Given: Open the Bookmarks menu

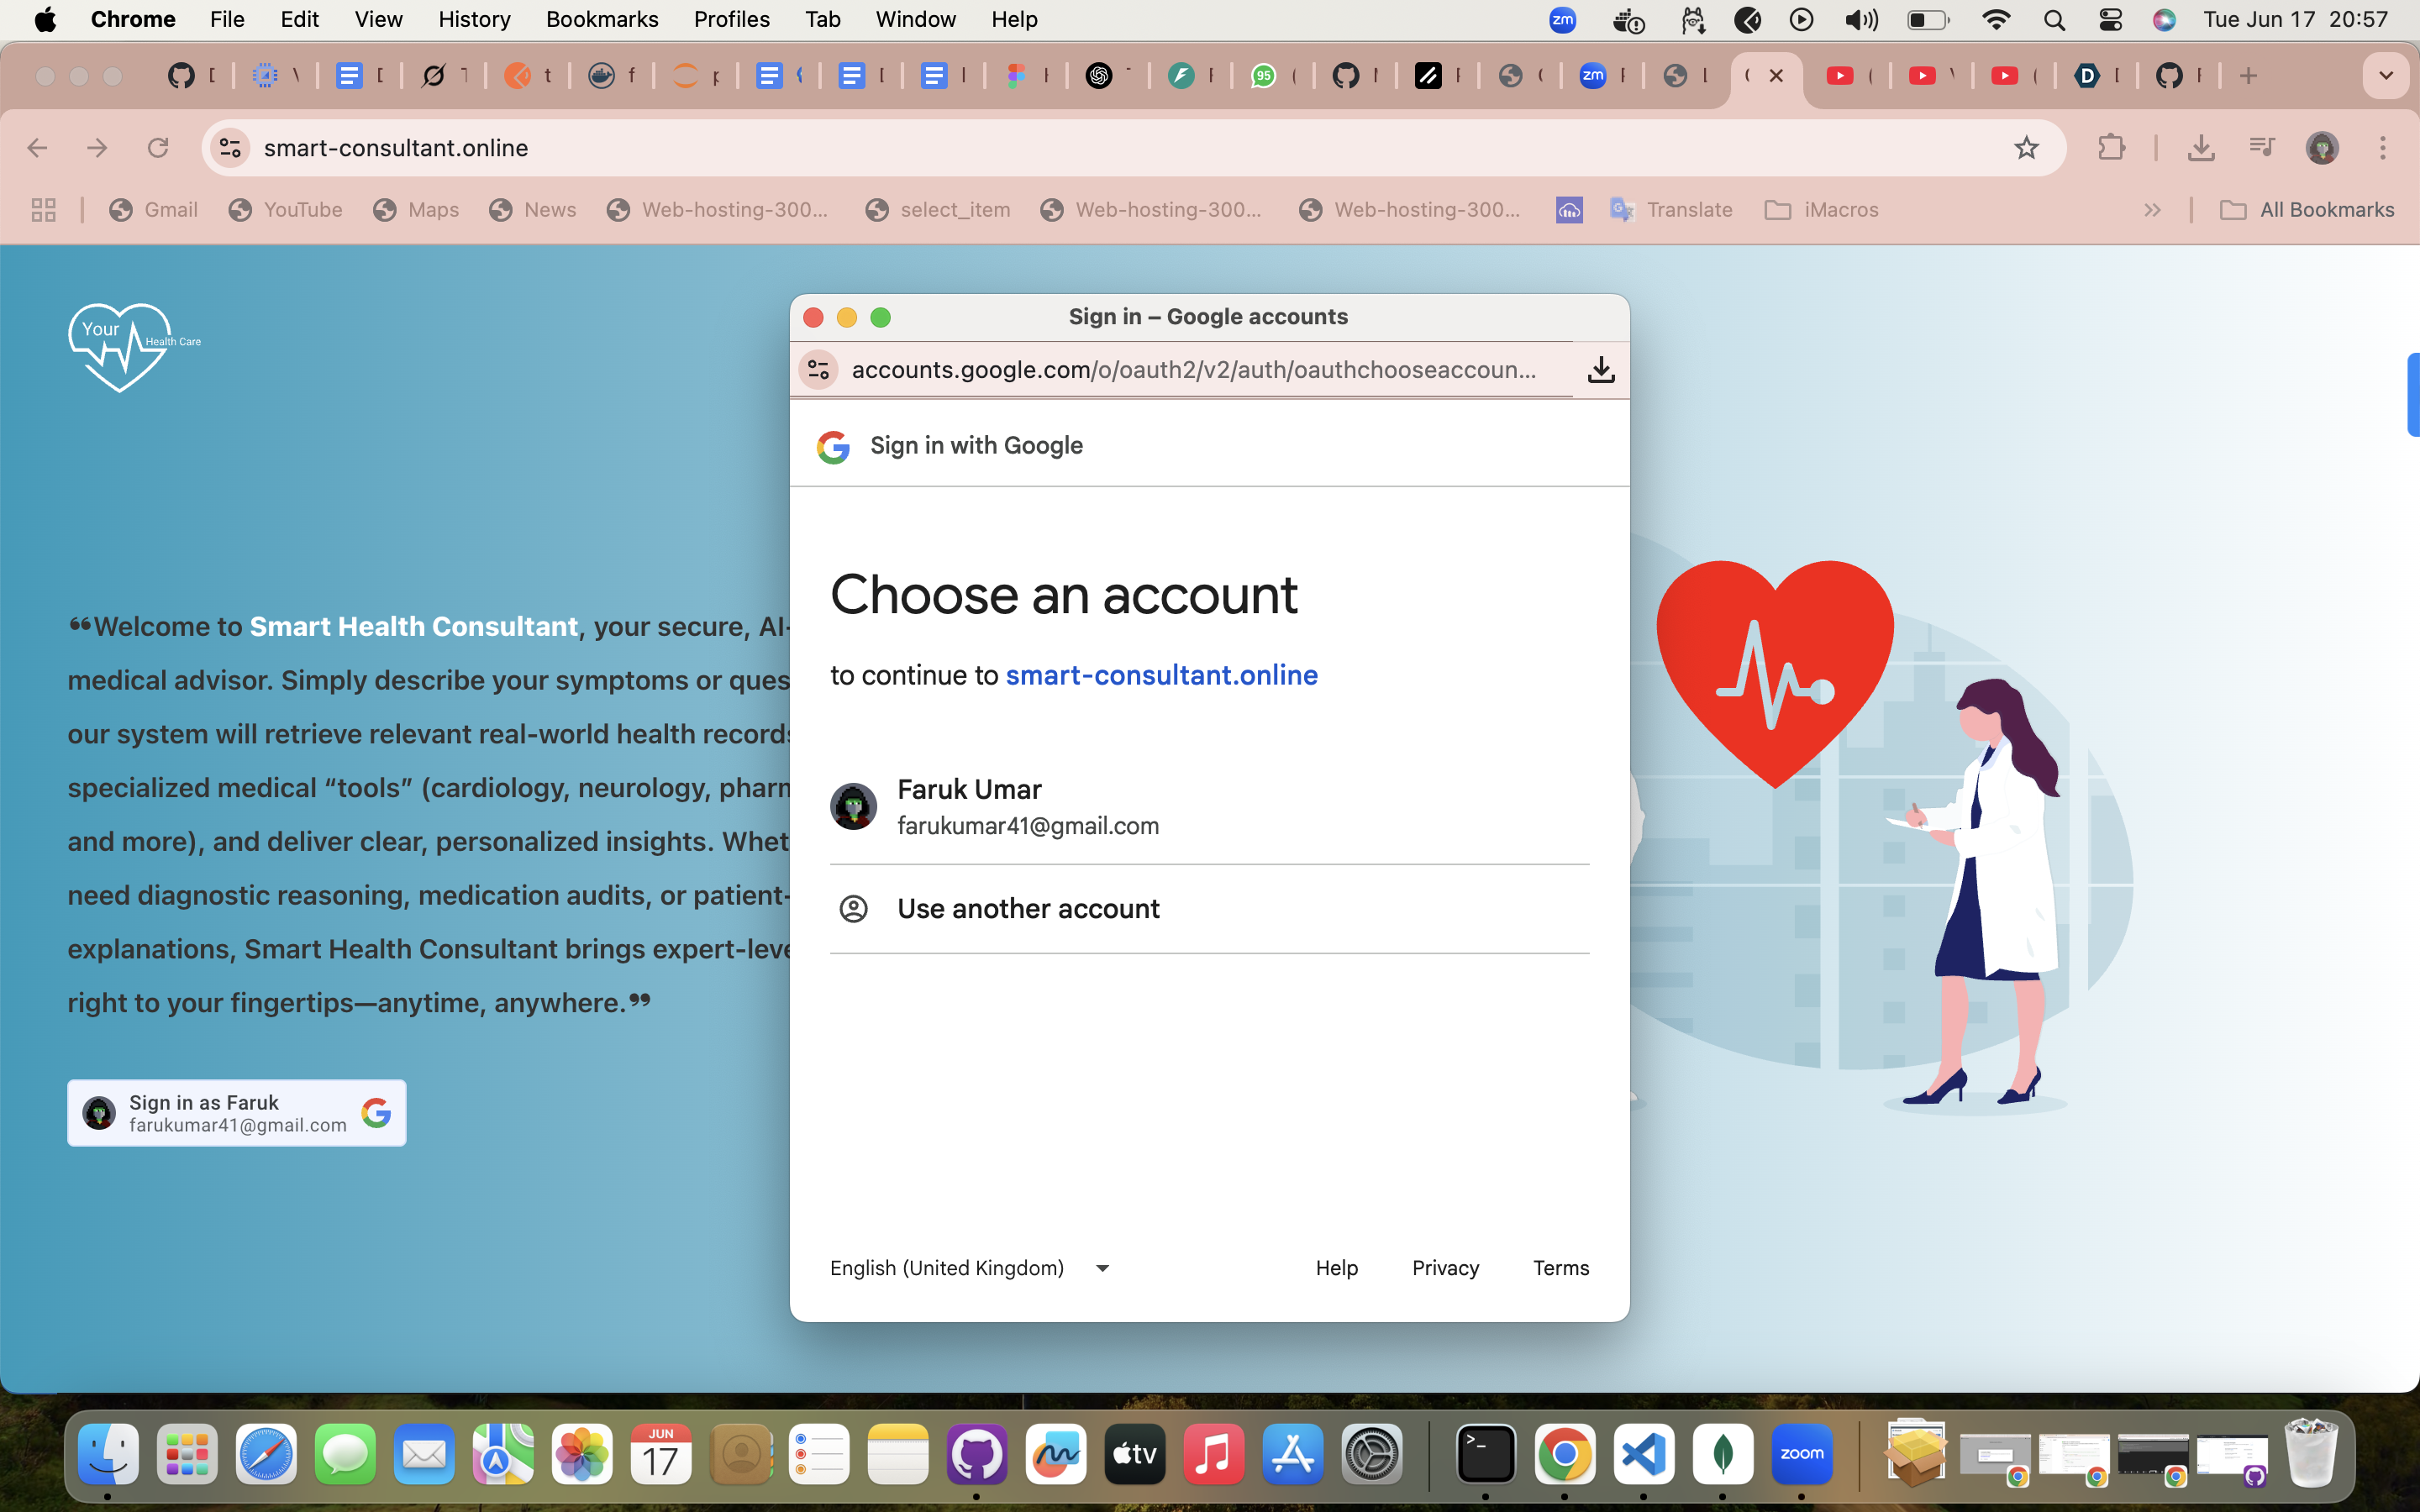Looking at the screenshot, I should click(x=602, y=20).
